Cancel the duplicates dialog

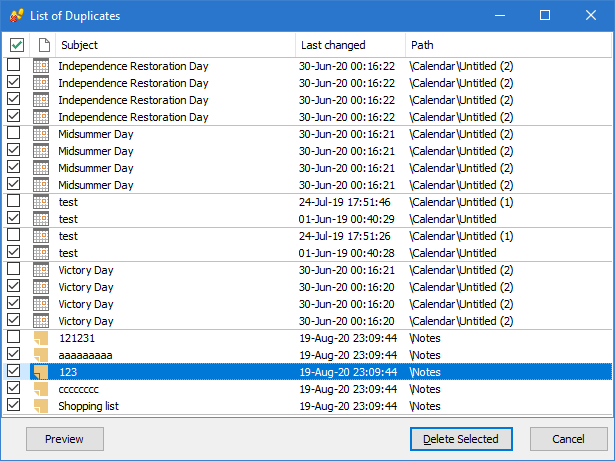[568, 439]
